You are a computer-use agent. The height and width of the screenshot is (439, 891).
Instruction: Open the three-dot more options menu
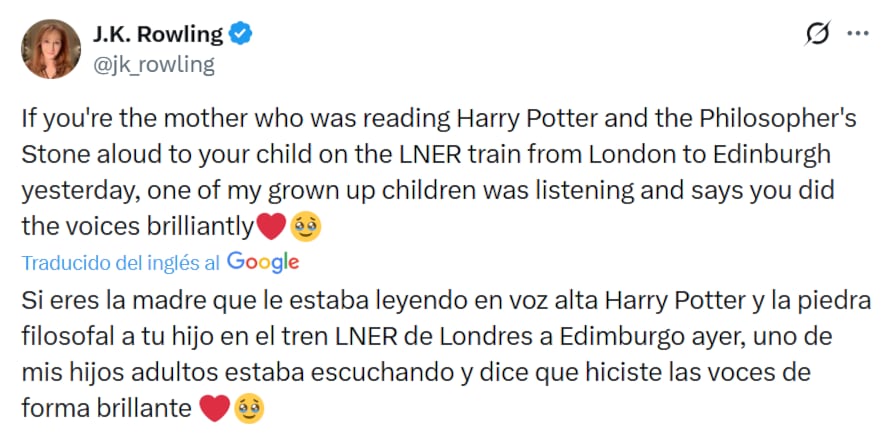858,34
